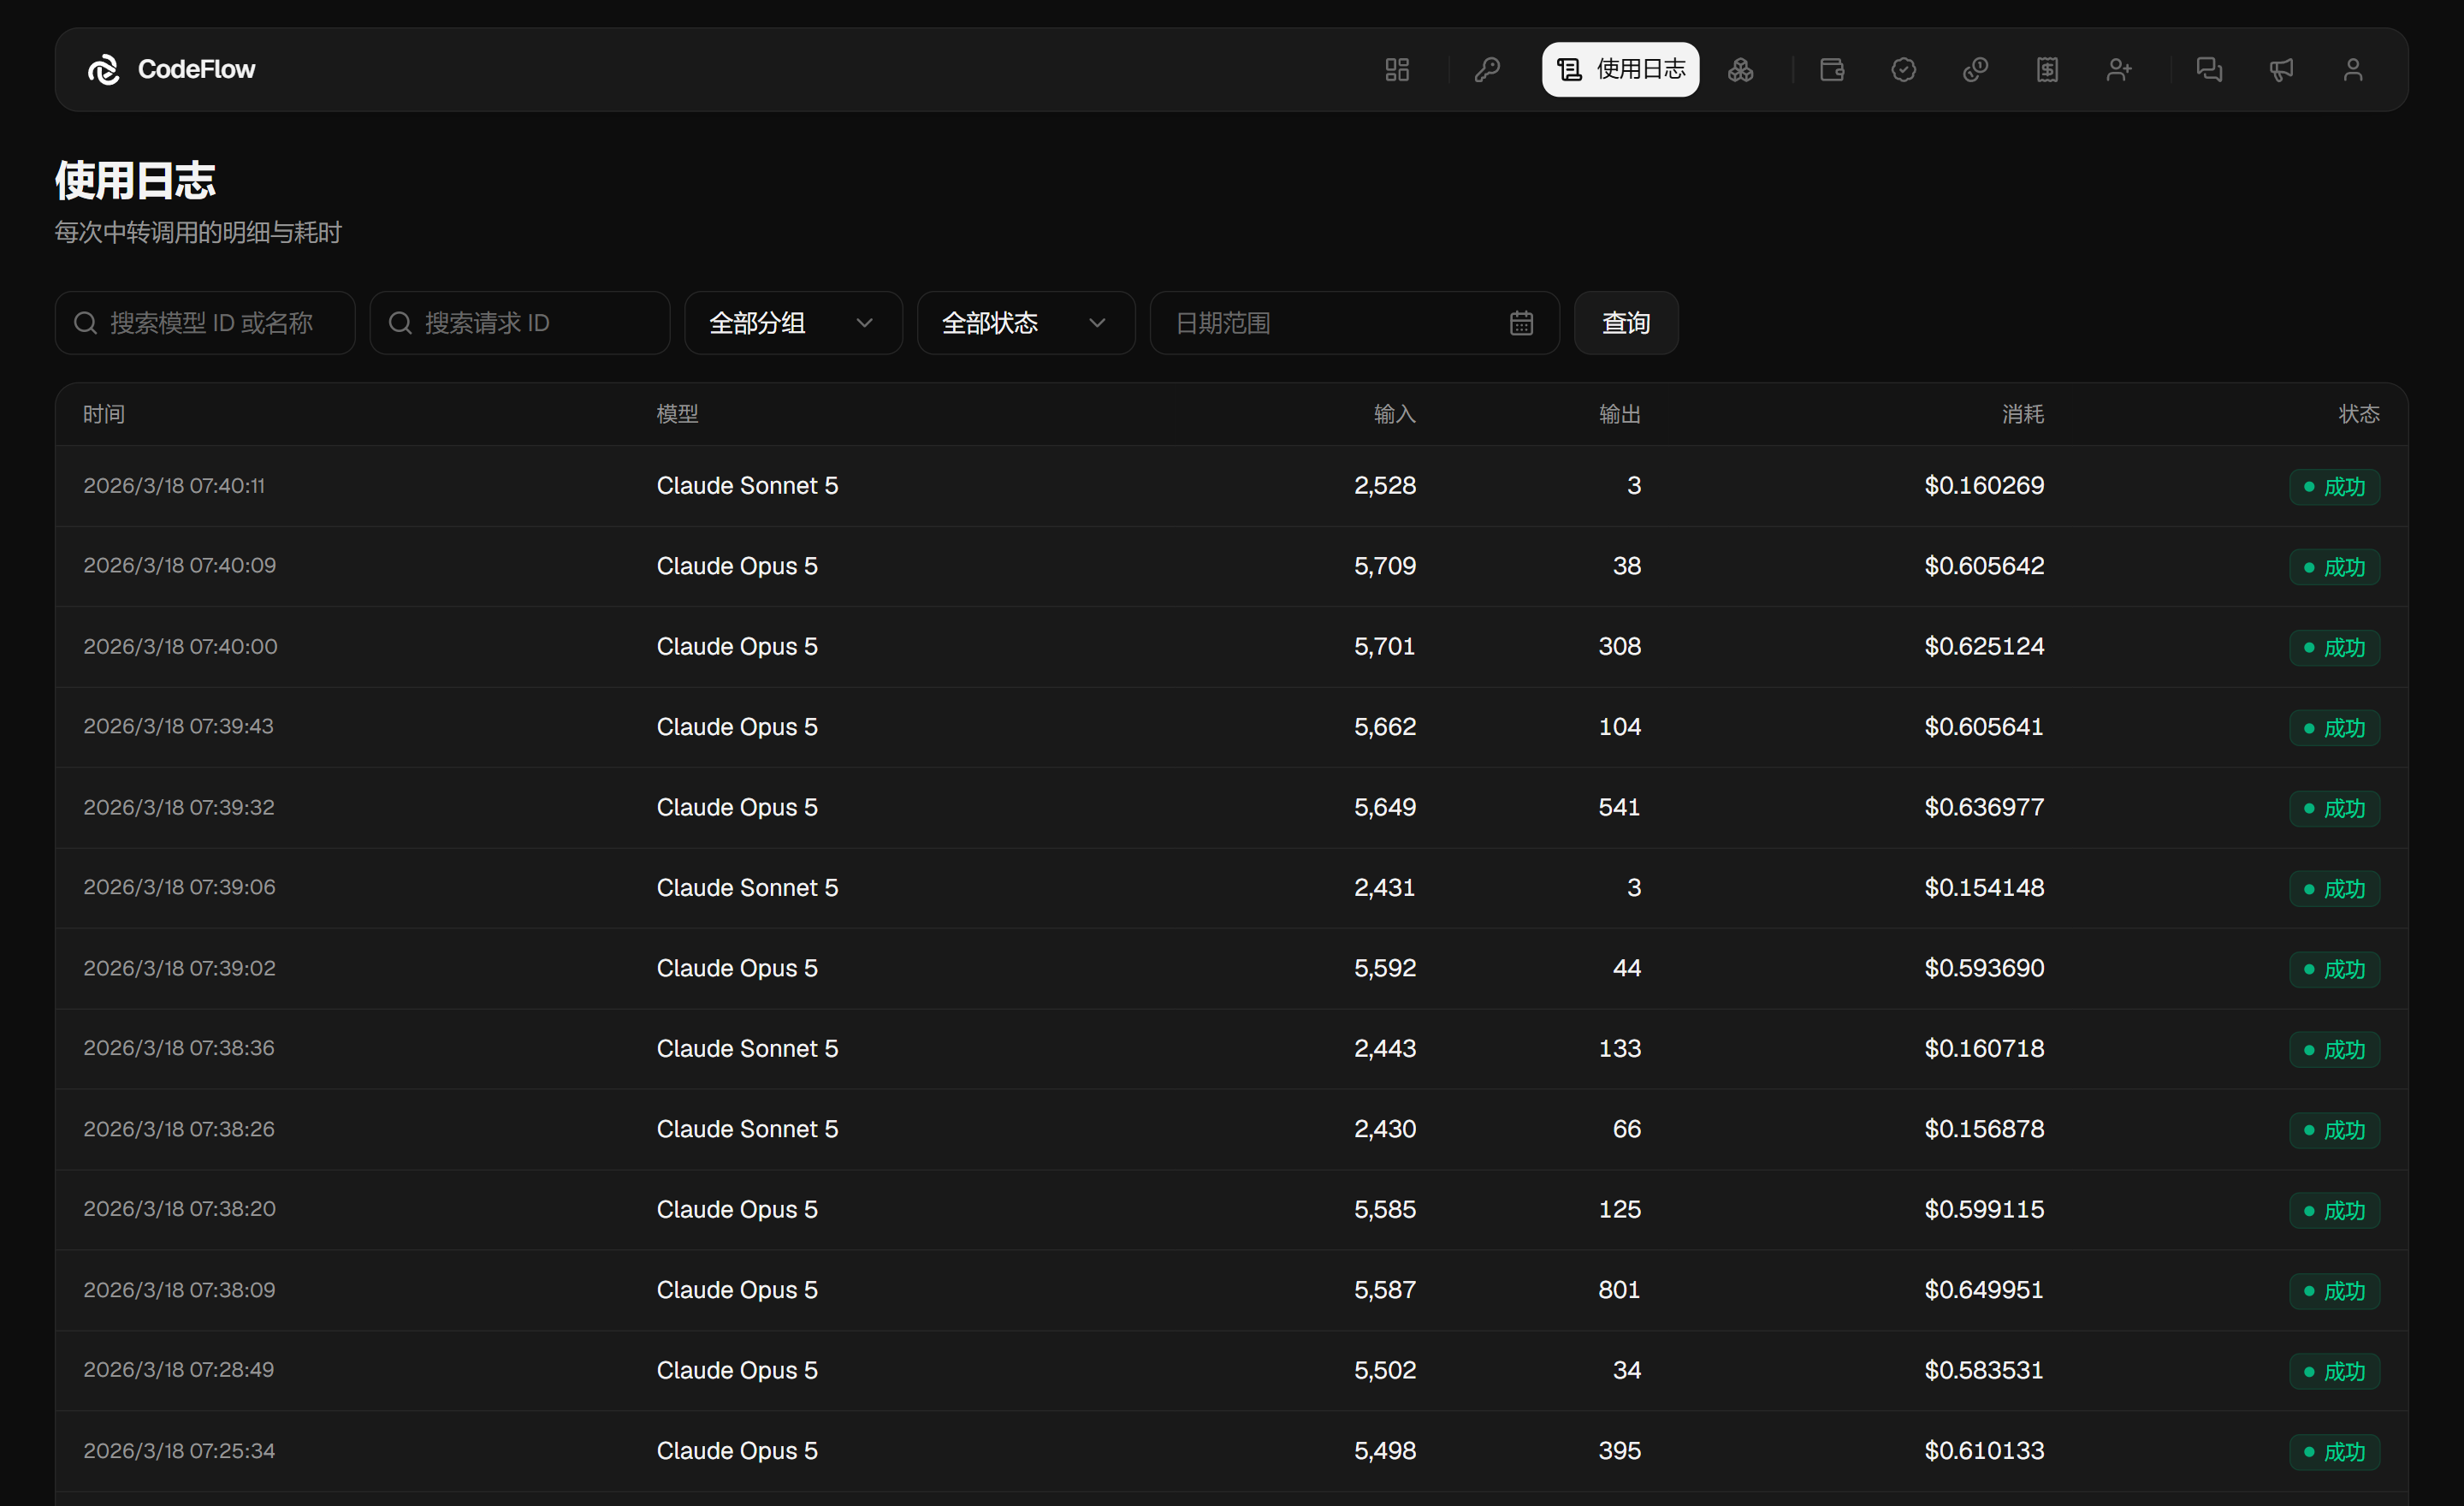The width and height of the screenshot is (2464, 1506).
Task: Click the input value 5,585
Action: coord(1385,1210)
